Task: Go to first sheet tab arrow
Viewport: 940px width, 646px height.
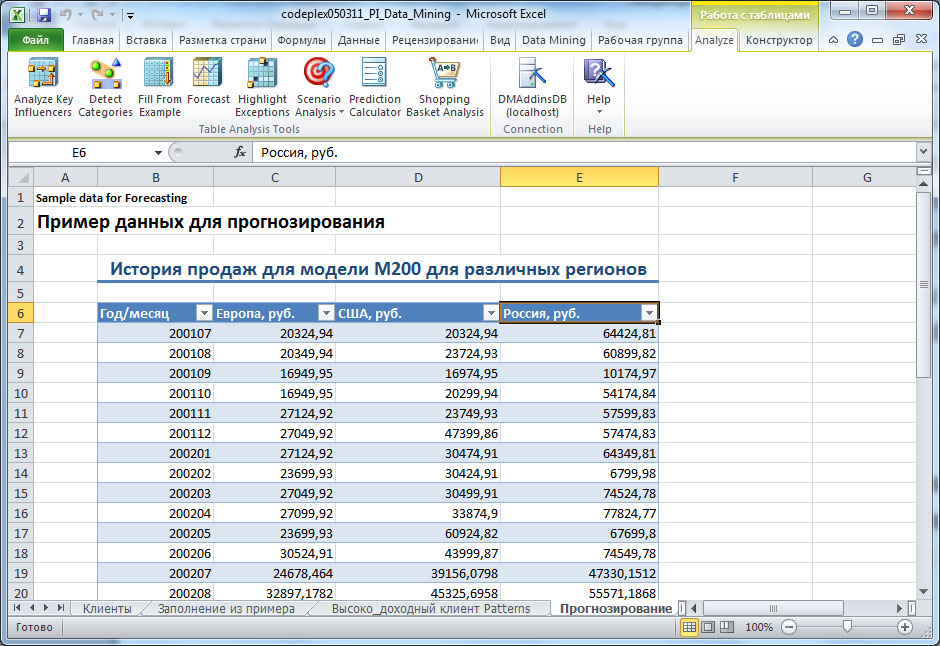Action: tap(17, 608)
